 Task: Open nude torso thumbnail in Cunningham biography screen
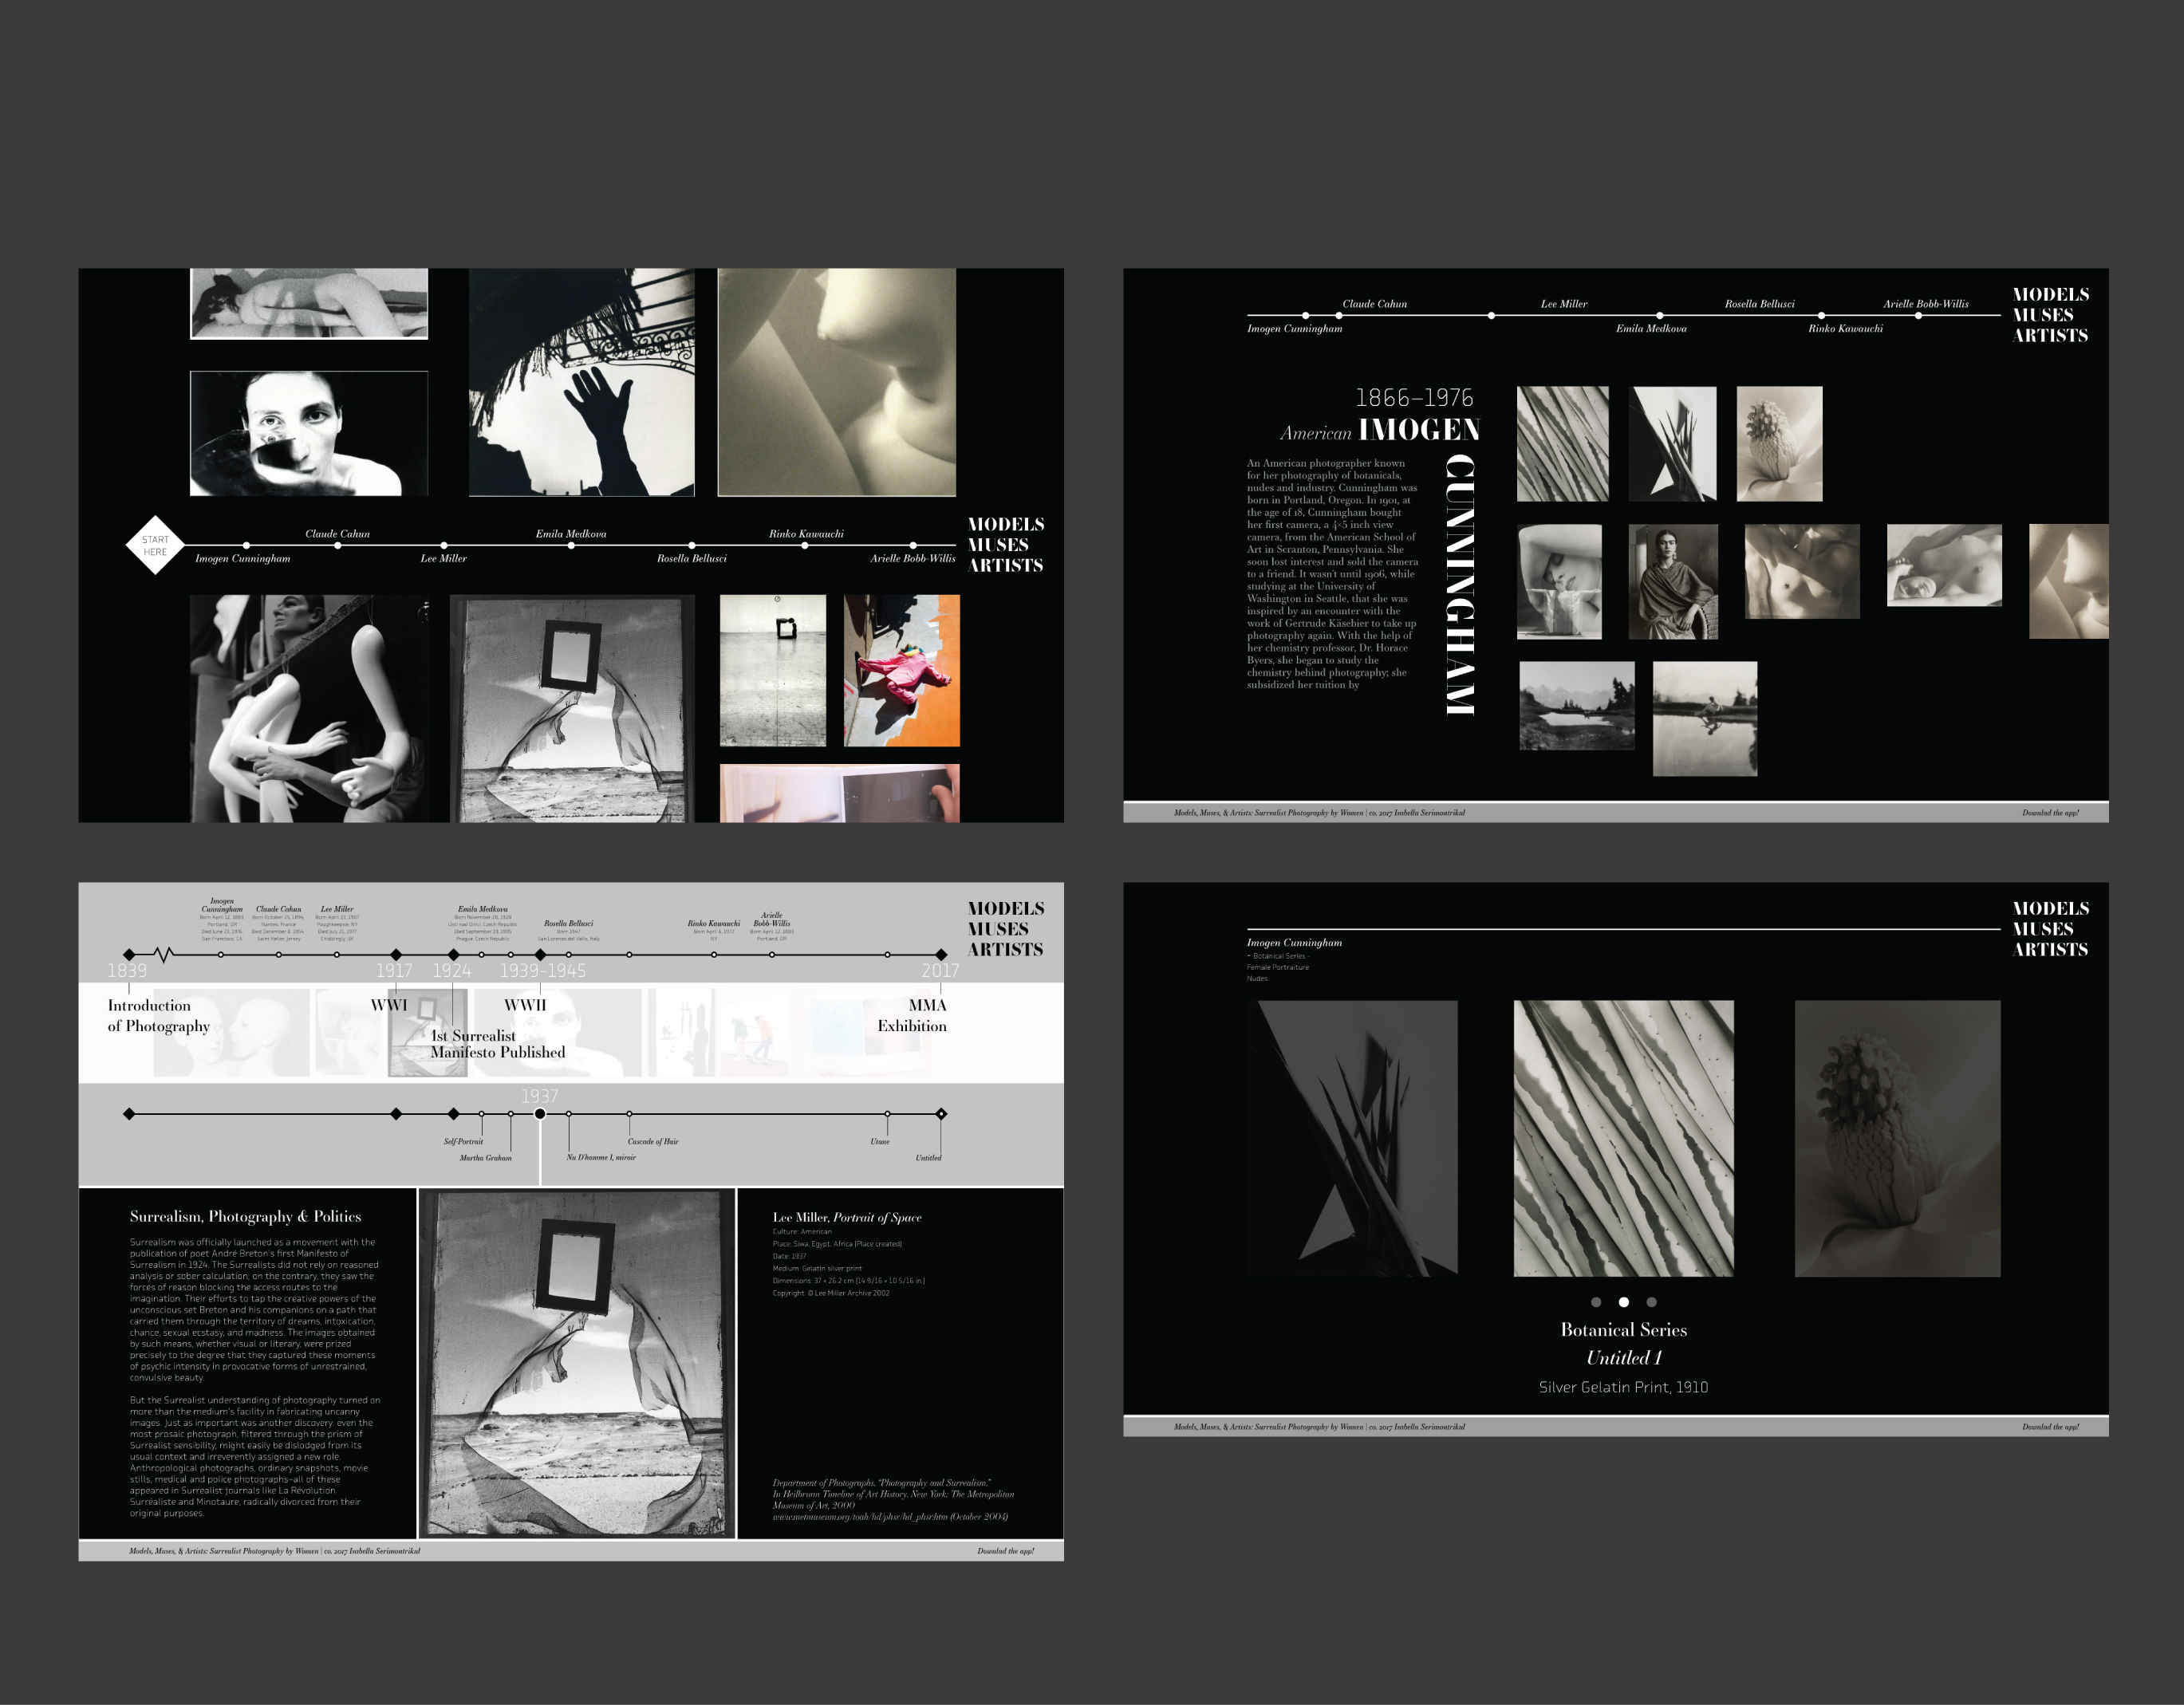1802,572
